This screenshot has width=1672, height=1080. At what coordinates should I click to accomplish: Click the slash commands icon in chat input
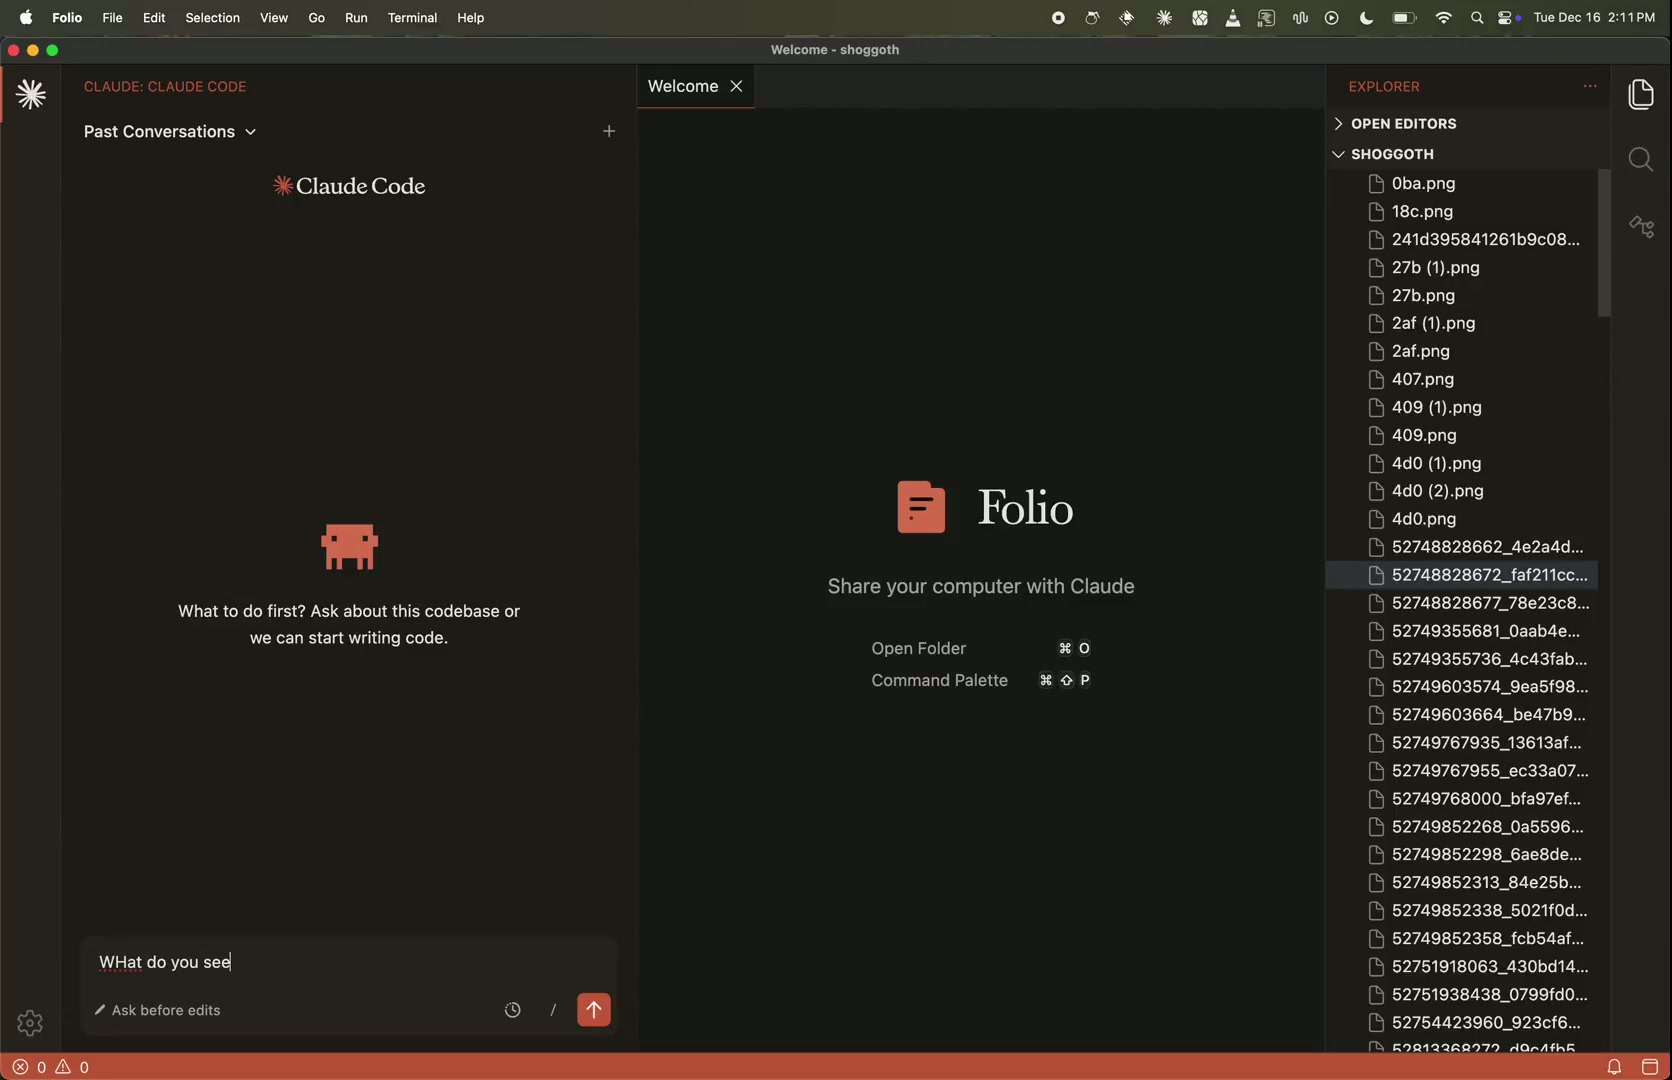pos(553,1010)
